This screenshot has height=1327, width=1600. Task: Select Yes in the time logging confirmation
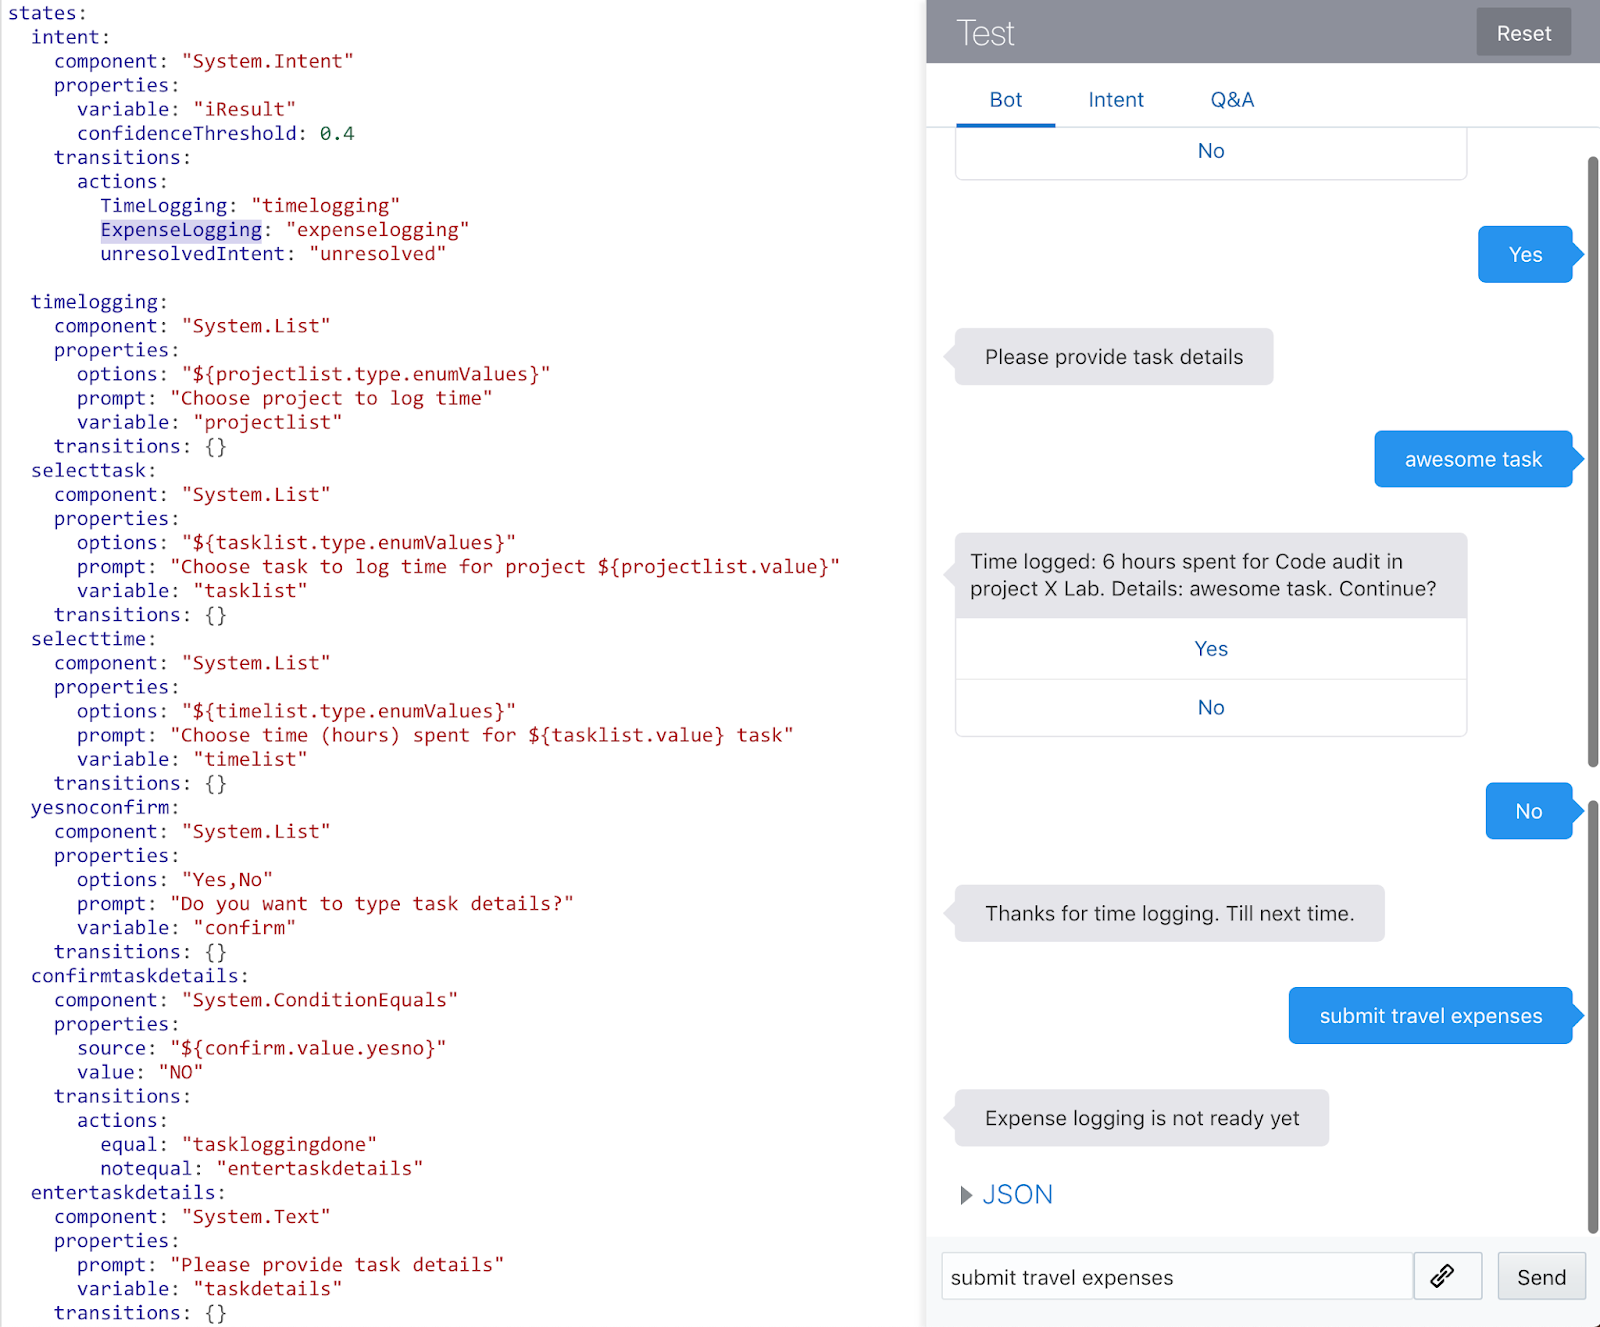(1210, 648)
